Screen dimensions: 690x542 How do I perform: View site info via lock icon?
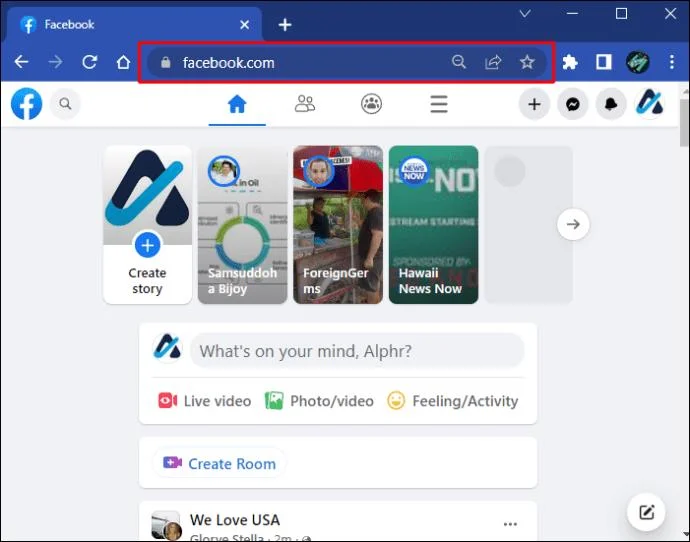click(x=165, y=62)
